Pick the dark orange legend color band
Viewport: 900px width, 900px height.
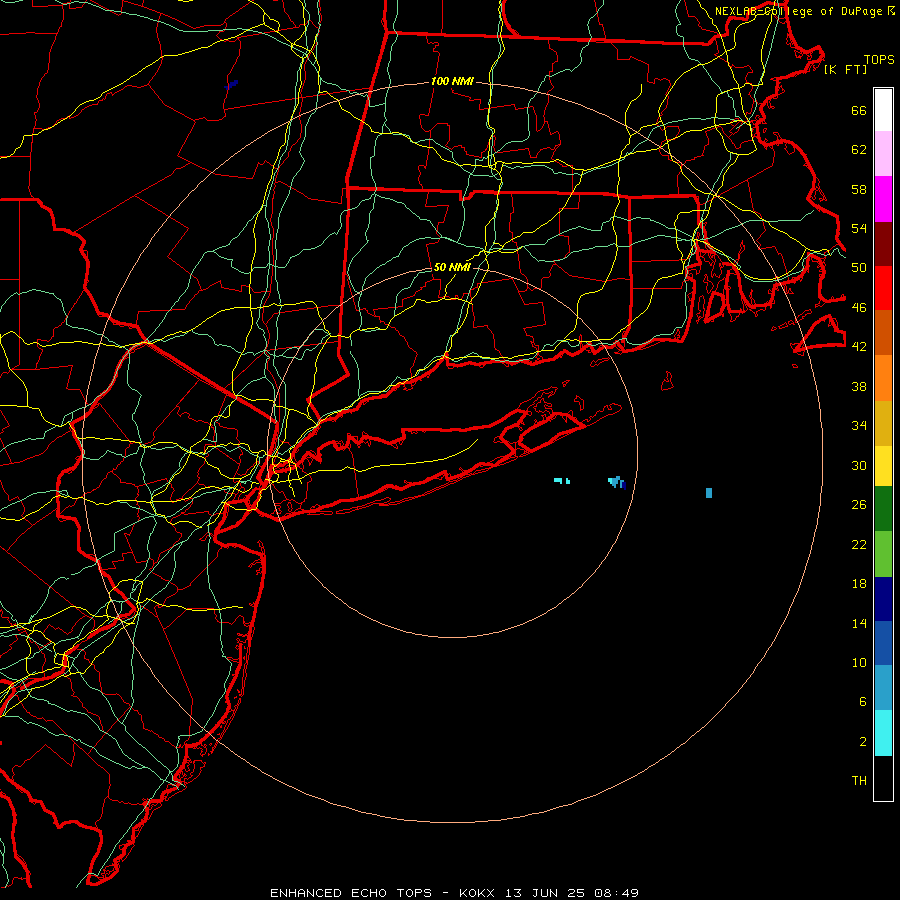pos(883,333)
